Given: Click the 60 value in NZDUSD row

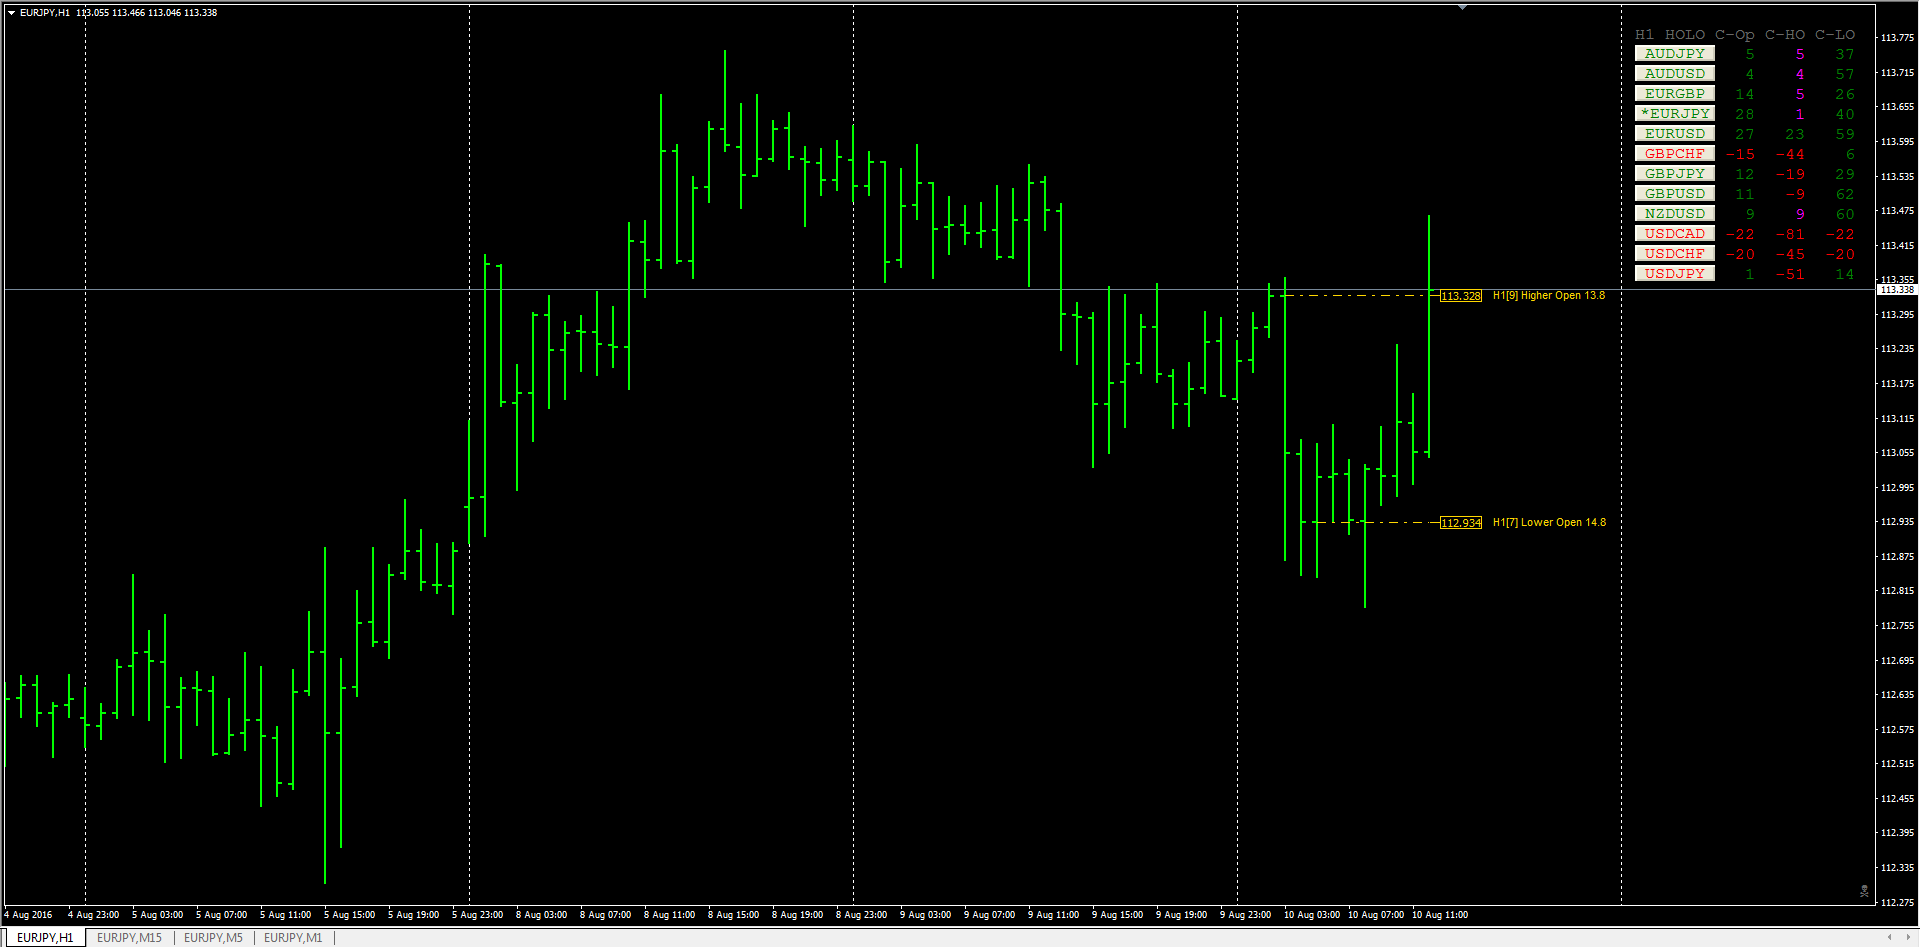Looking at the screenshot, I should coord(1845,215).
